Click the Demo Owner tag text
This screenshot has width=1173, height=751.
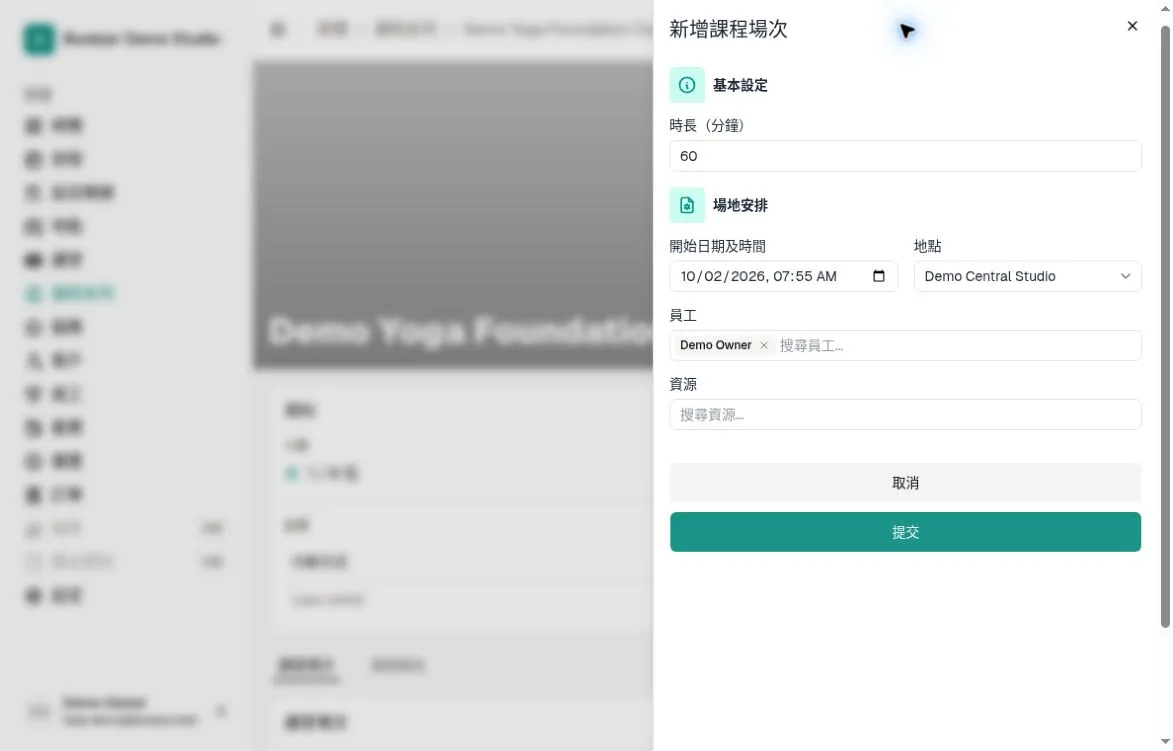(x=715, y=345)
